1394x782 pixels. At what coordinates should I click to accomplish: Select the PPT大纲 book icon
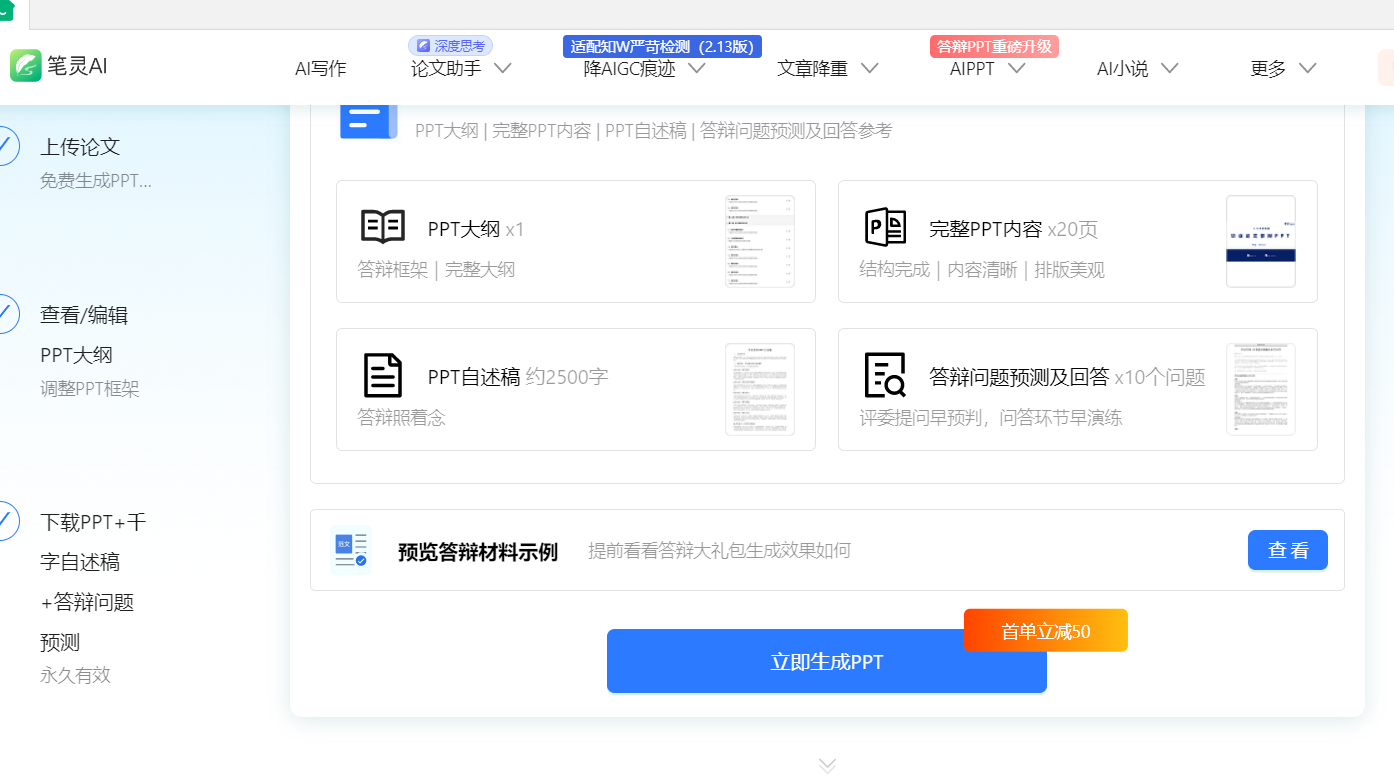coord(382,226)
